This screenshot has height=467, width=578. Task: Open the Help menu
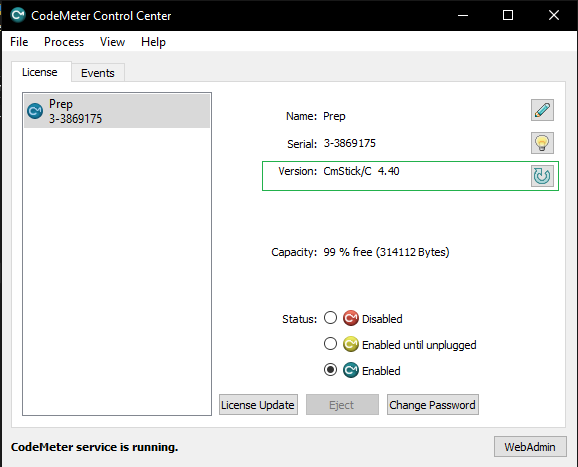[153, 42]
